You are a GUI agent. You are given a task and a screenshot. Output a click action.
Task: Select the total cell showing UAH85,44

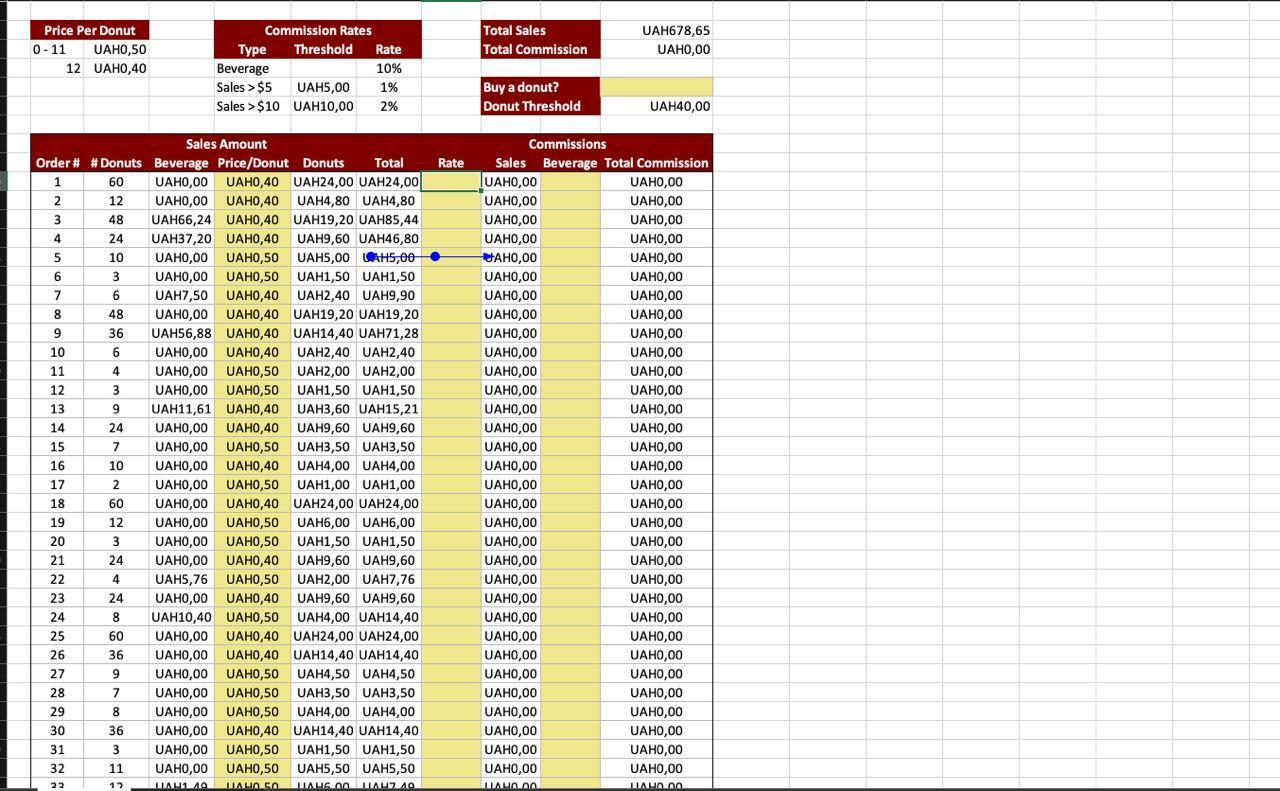point(388,220)
